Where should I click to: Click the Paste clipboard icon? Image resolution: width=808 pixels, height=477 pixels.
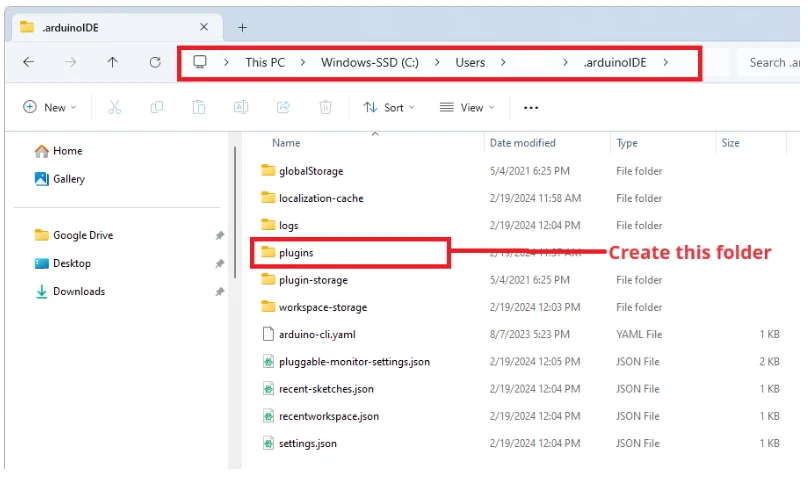199,107
